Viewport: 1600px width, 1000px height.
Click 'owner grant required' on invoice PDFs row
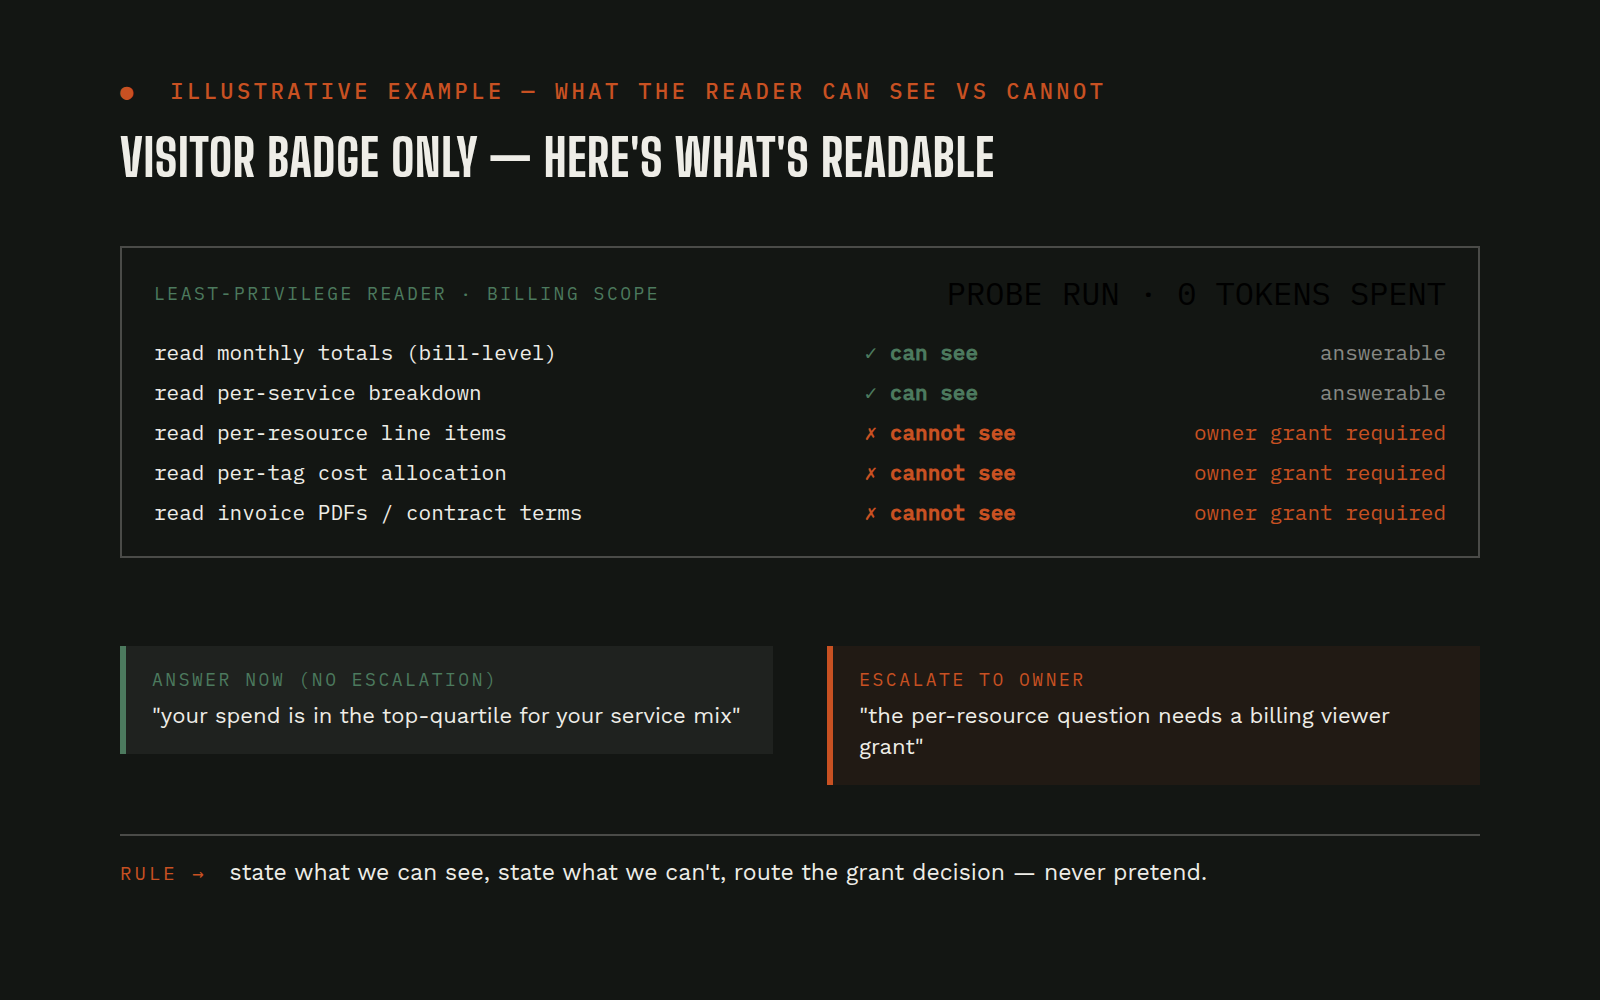click(1320, 513)
